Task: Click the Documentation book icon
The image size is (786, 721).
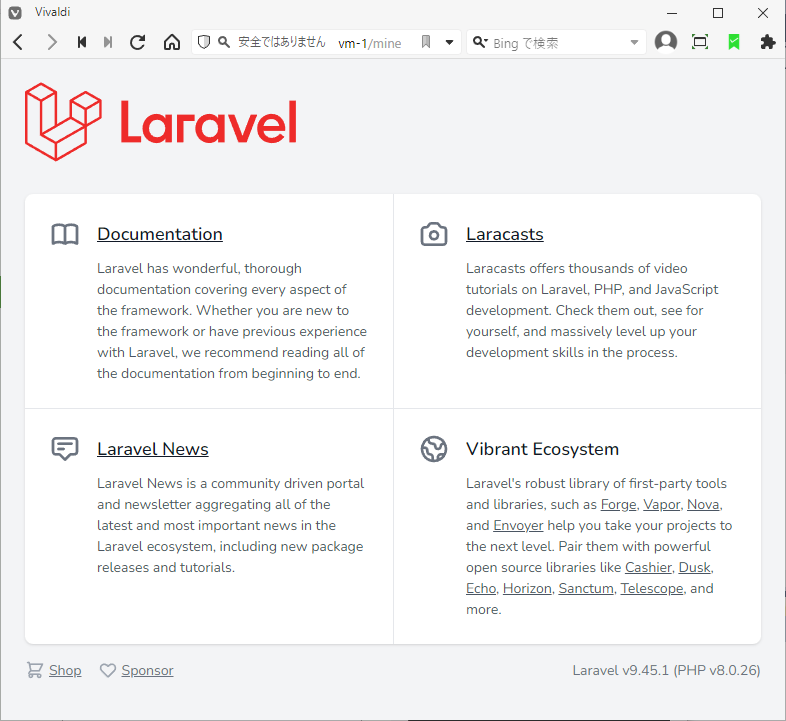Action: [65, 234]
